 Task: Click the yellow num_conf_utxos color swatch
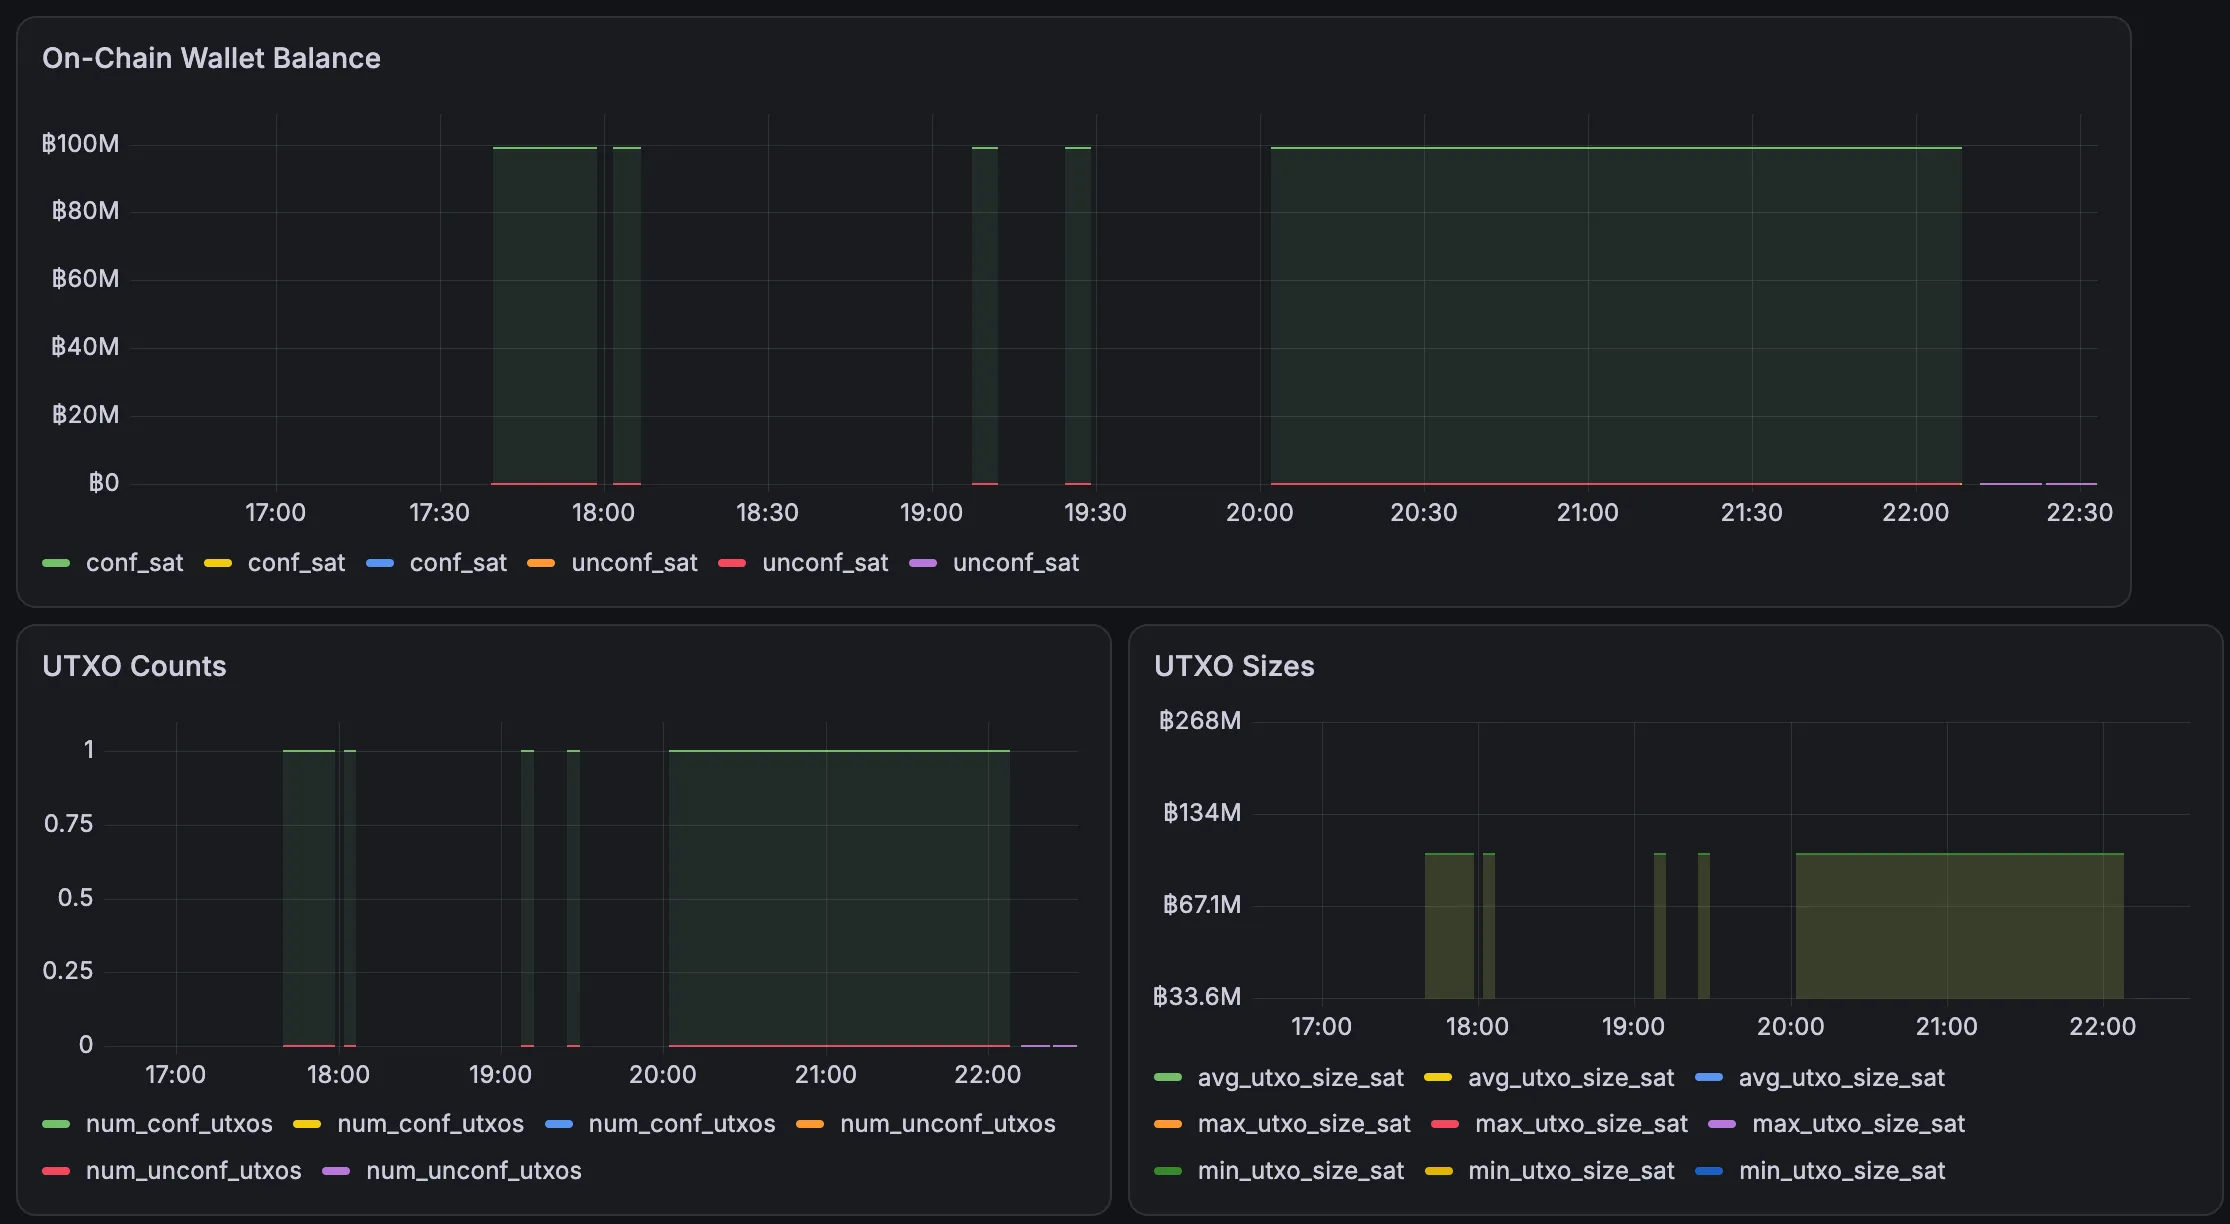click(307, 1124)
